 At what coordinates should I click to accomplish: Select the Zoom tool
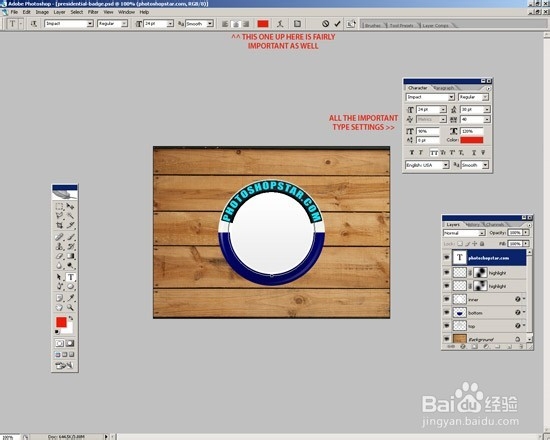point(71,307)
